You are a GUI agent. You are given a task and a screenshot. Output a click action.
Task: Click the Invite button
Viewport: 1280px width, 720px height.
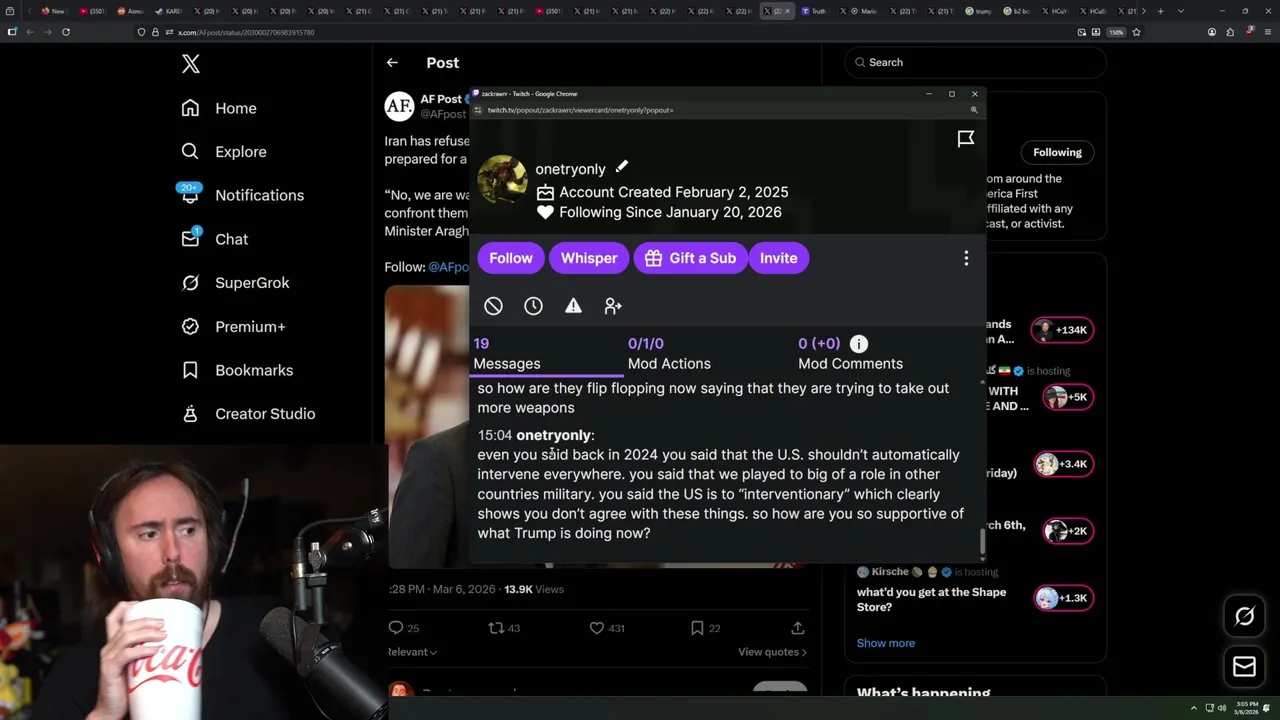pyautogui.click(x=778, y=258)
